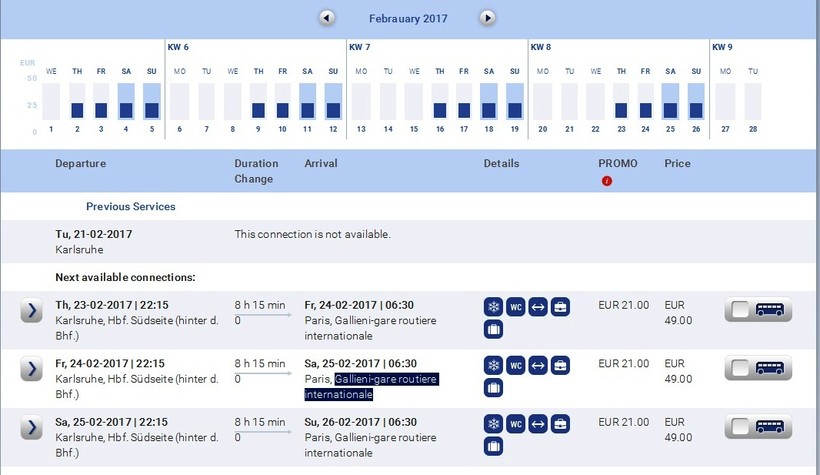The height and width of the screenshot is (475, 820).
Task: Go to the previous month arrow
Action: tap(327, 18)
